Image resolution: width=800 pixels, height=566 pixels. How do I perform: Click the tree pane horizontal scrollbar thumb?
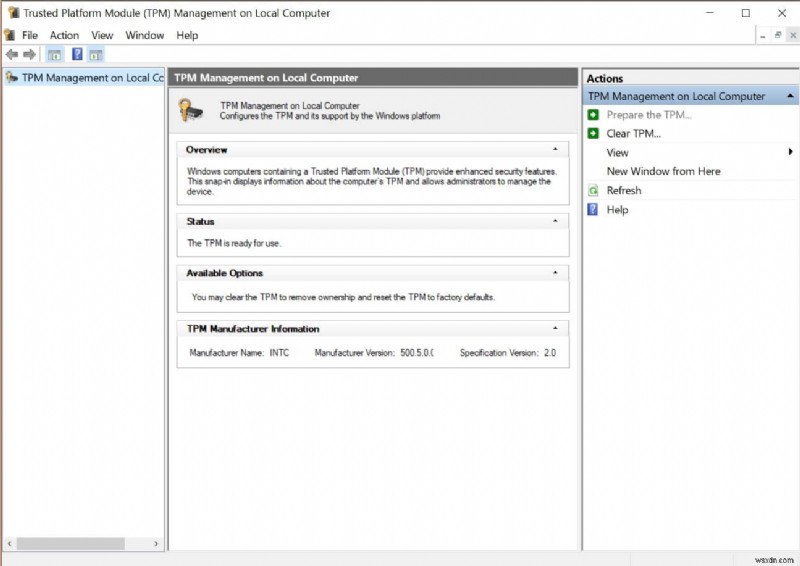point(71,544)
